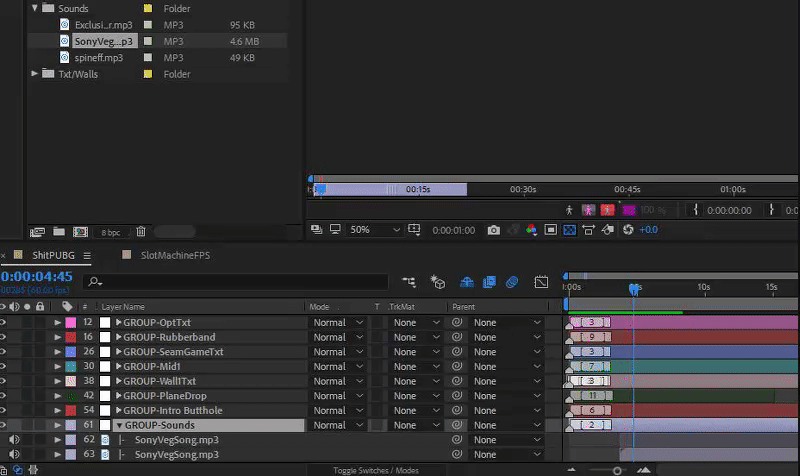800x476 pixels.
Task: Delete selected item with trash icon
Action: coord(141,232)
